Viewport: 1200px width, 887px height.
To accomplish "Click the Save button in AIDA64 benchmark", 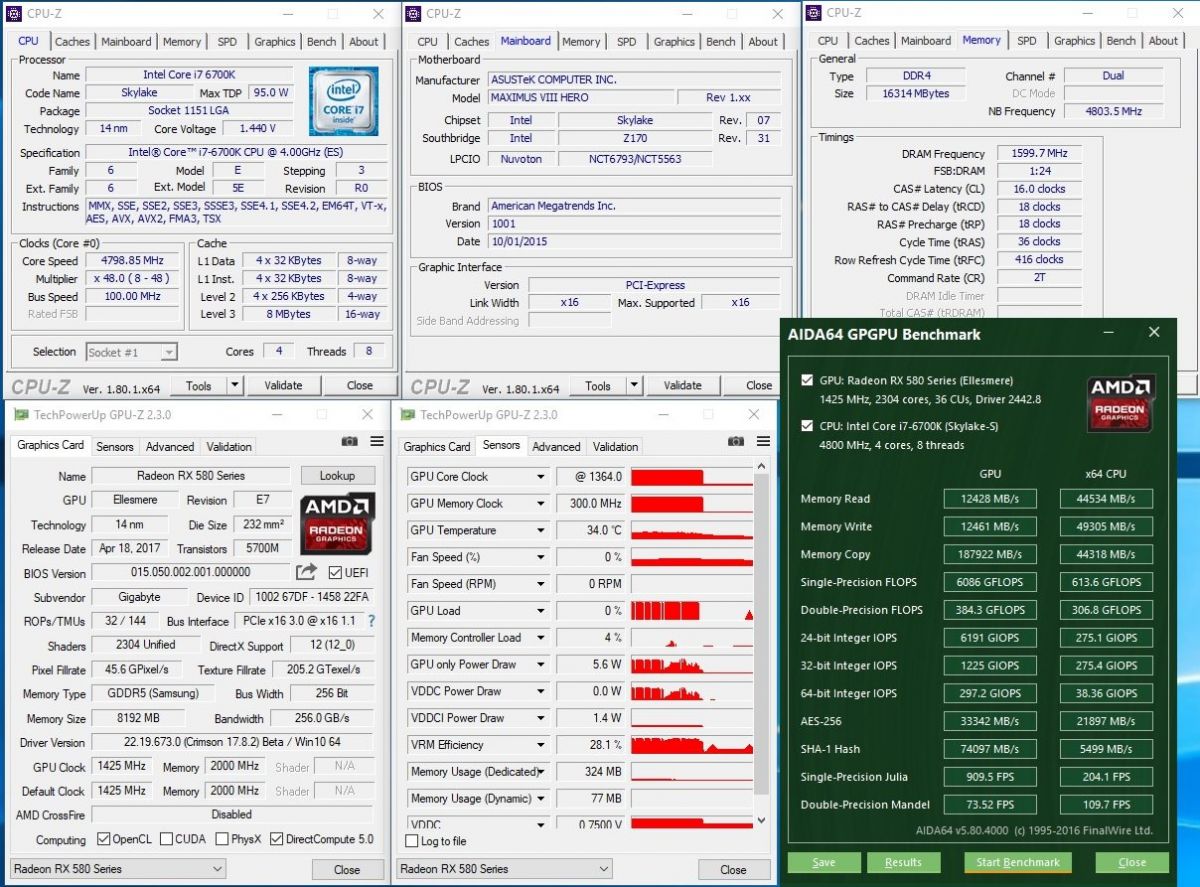I will tap(824, 863).
